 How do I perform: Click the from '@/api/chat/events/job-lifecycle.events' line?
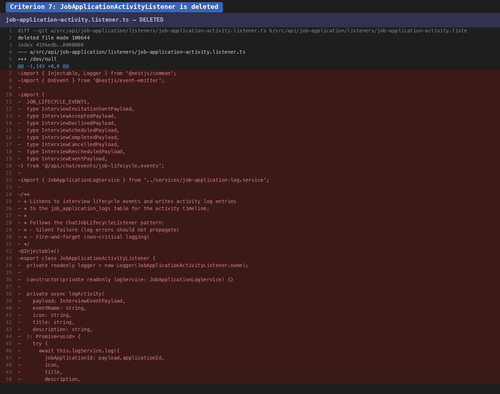pos(91,166)
